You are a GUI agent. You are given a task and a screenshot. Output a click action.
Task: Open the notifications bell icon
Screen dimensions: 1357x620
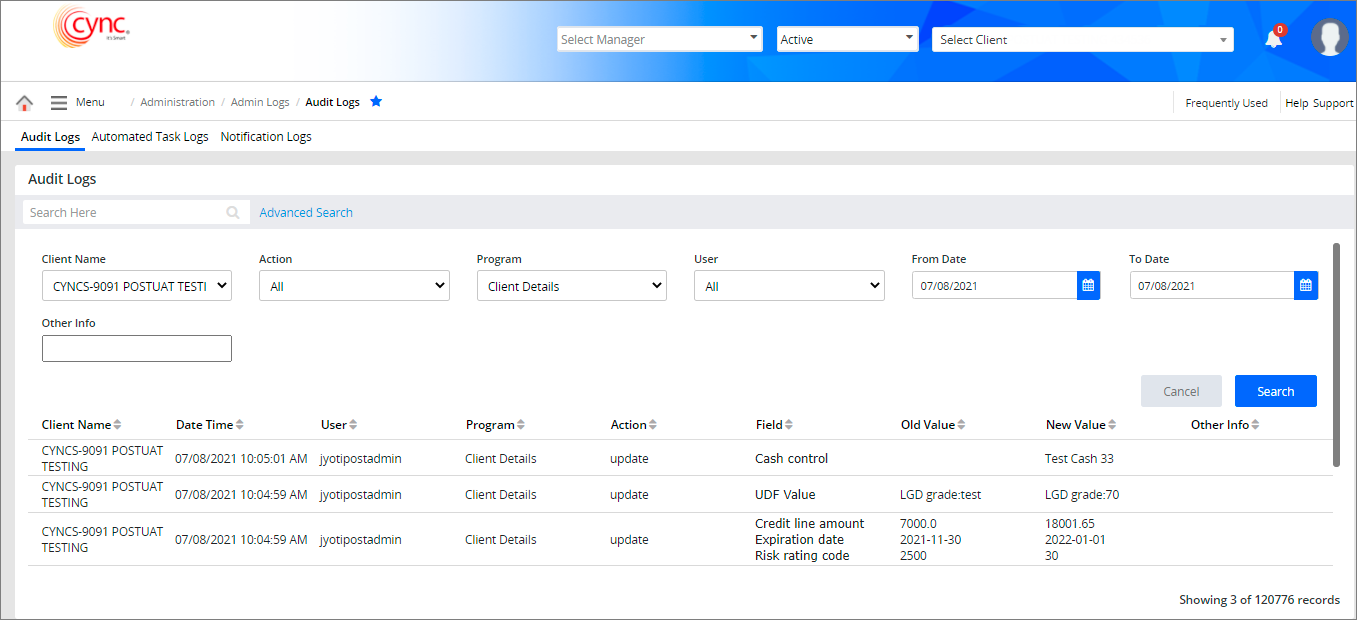[1273, 39]
